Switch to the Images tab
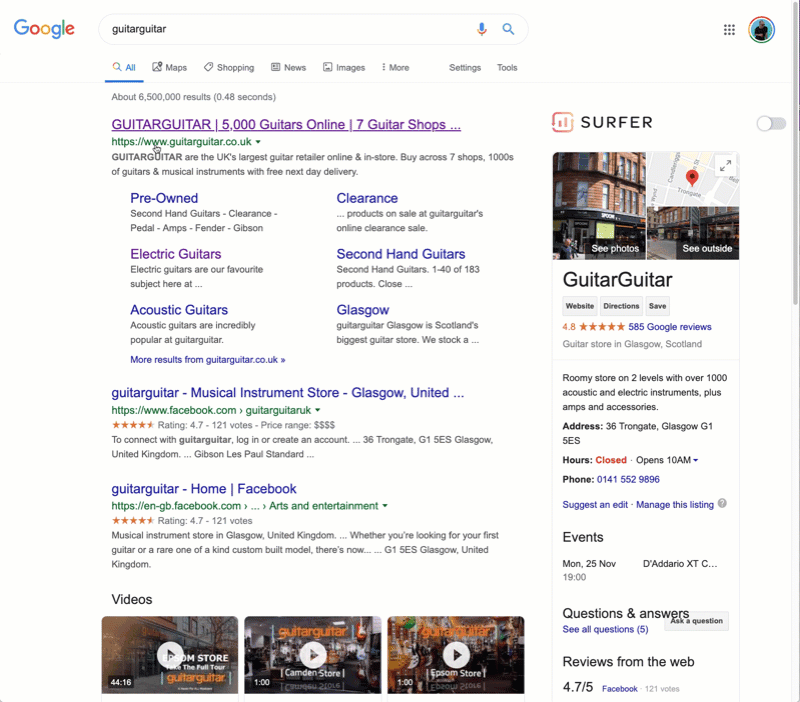The width and height of the screenshot is (800, 702). 344,68
